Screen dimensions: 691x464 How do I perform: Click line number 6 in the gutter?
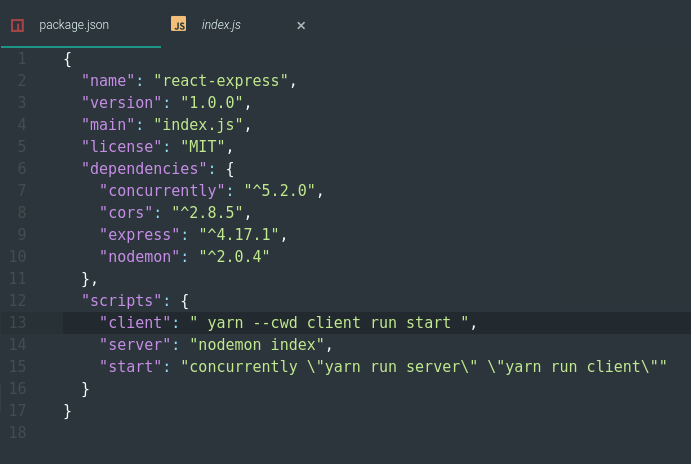point(22,168)
